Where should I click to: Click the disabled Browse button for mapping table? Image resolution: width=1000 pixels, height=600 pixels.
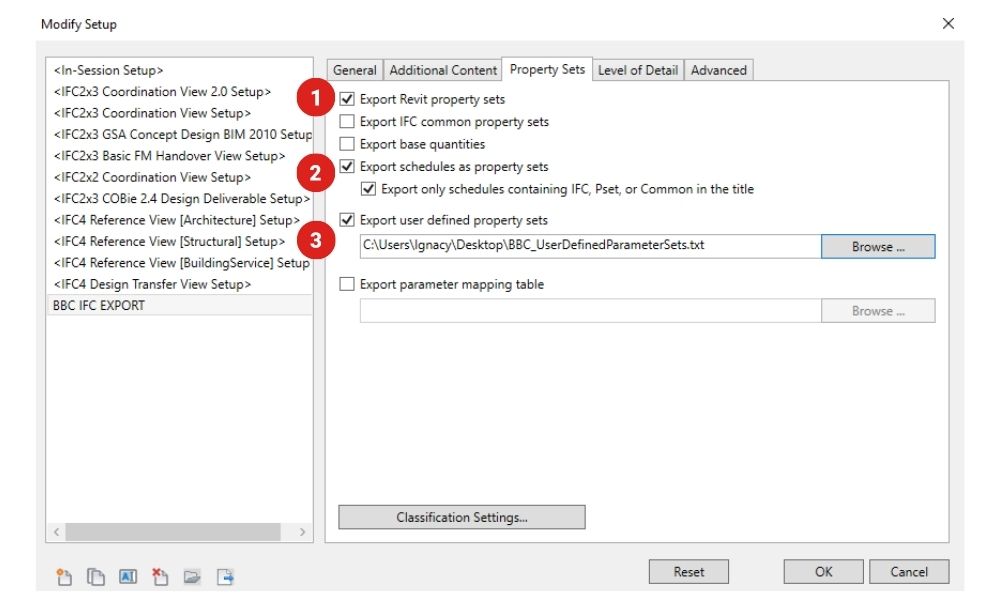pos(878,311)
